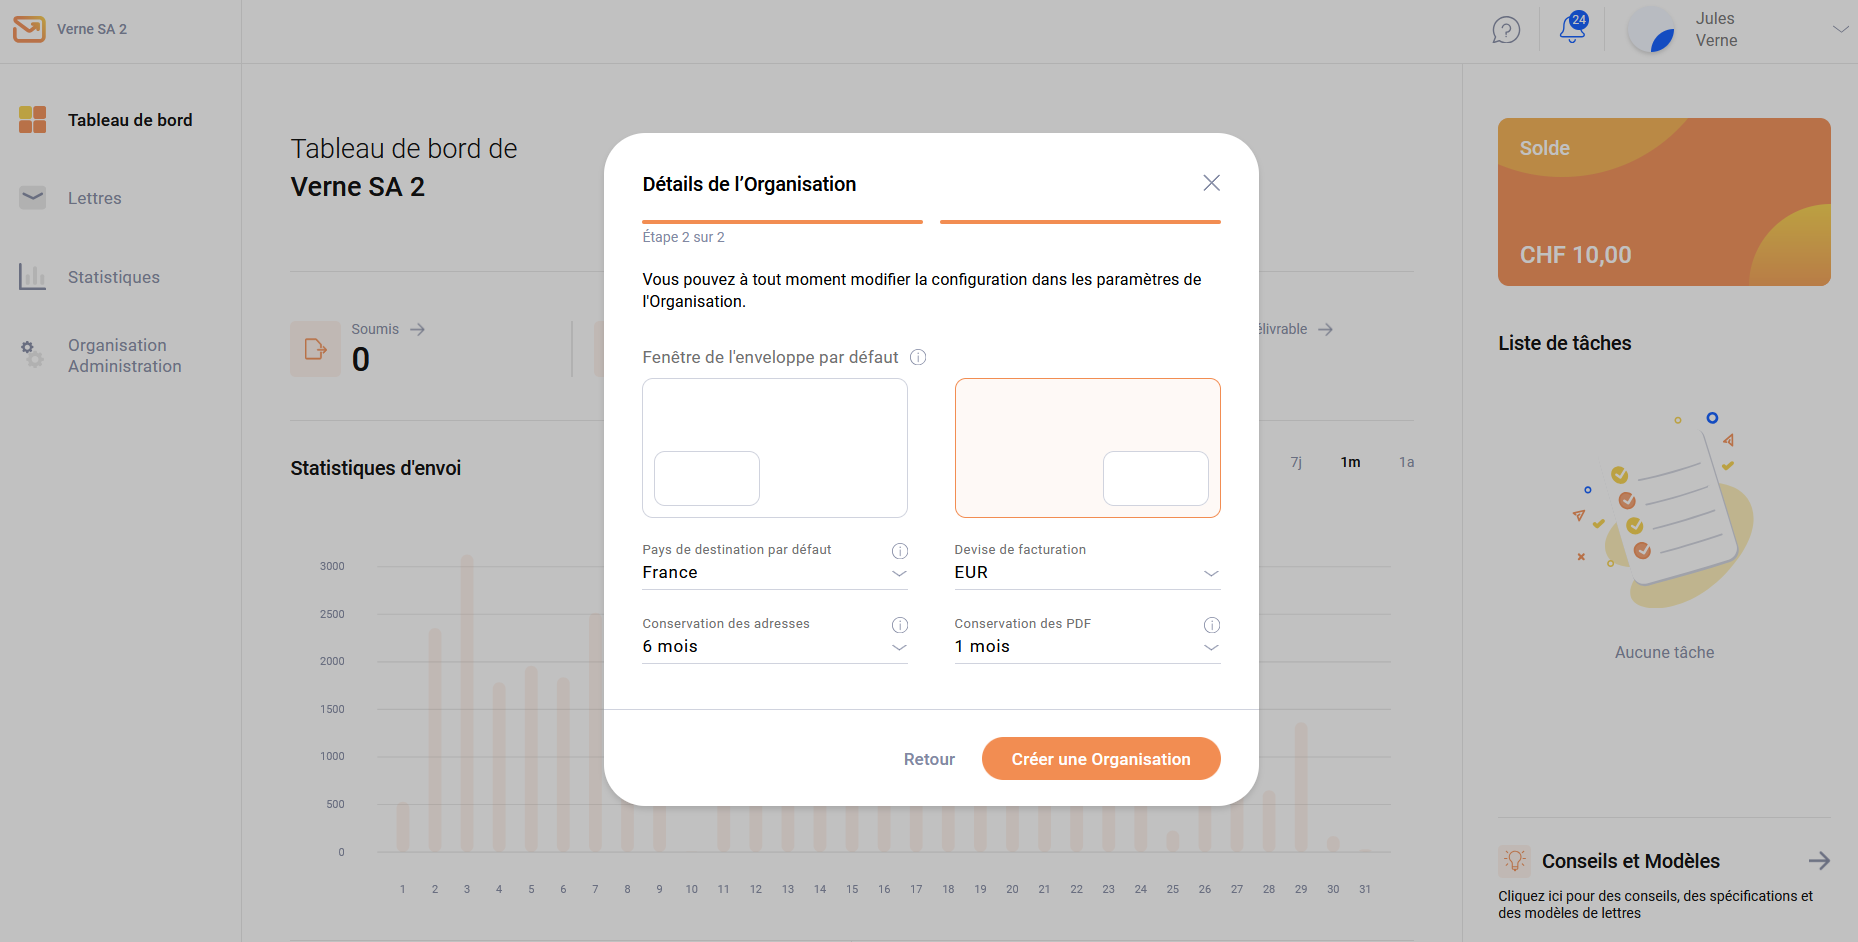Show info for Pays de destination
This screenshot has height=942, width=1858.
[x=900, y=551]
